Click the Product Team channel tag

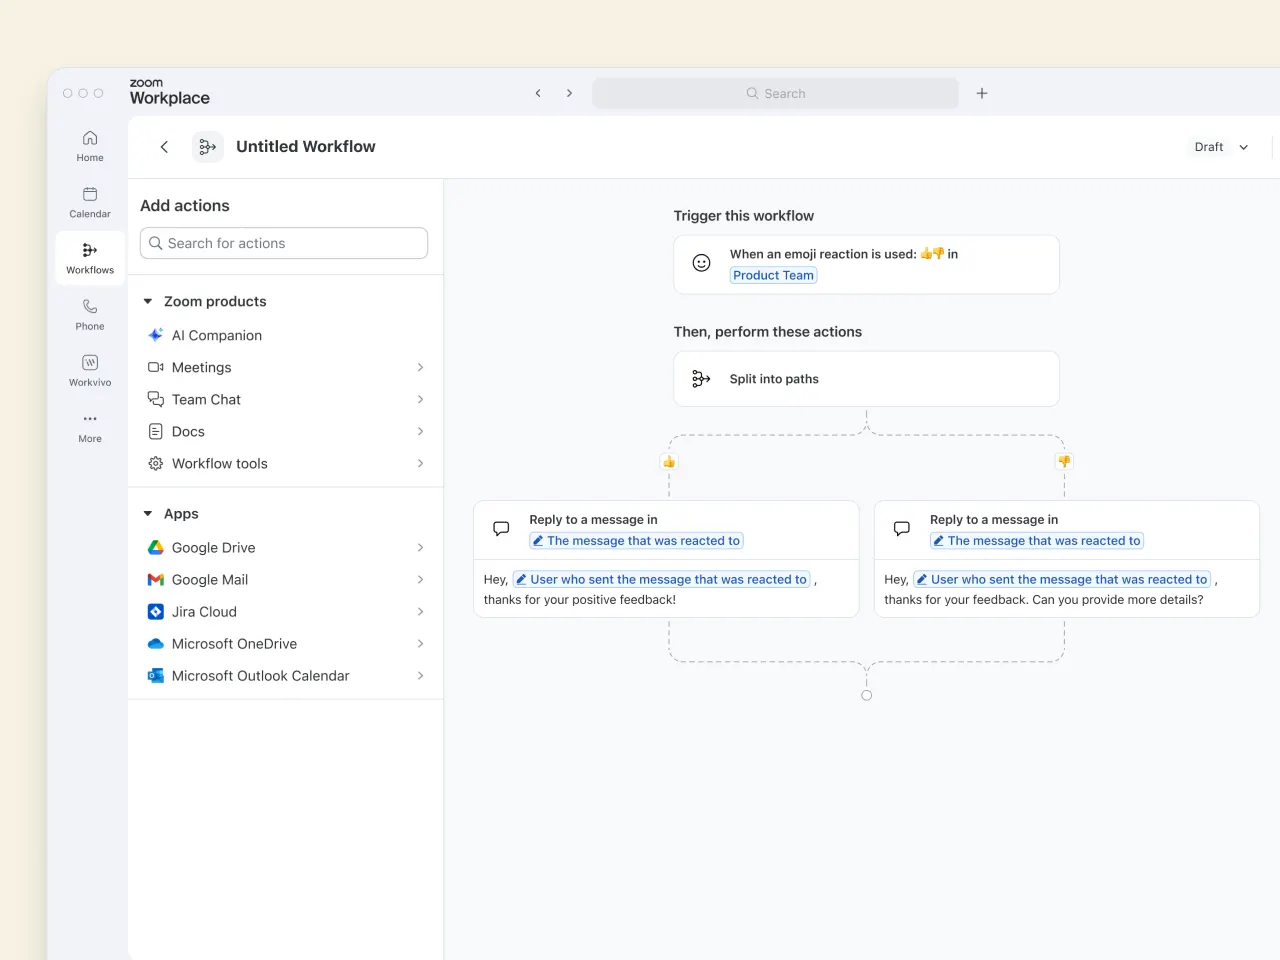773,275
